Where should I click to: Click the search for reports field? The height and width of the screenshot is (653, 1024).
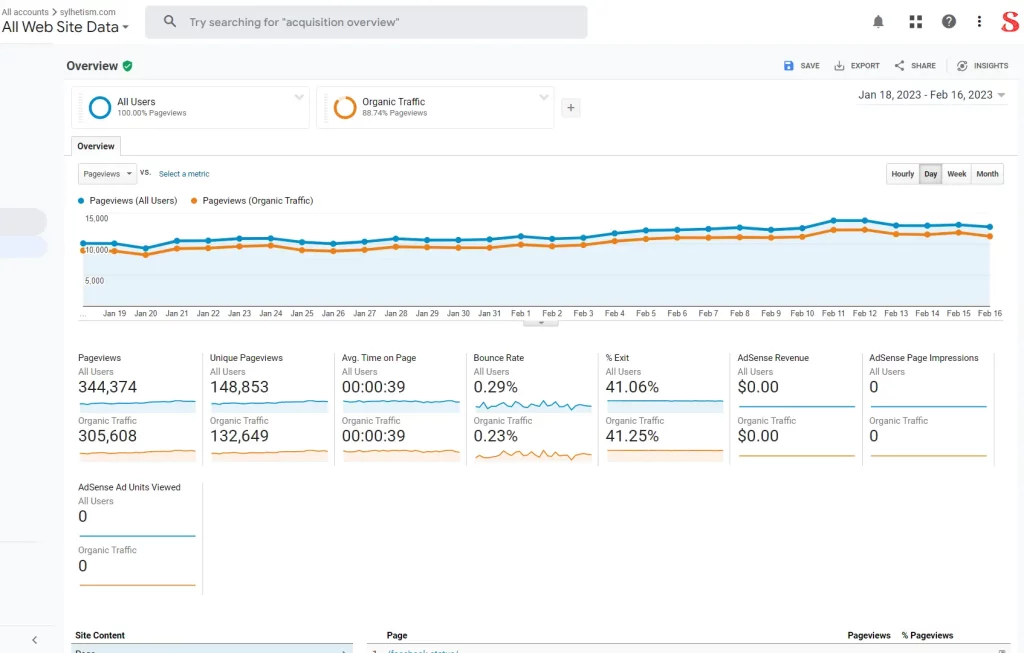pos(366,22)
